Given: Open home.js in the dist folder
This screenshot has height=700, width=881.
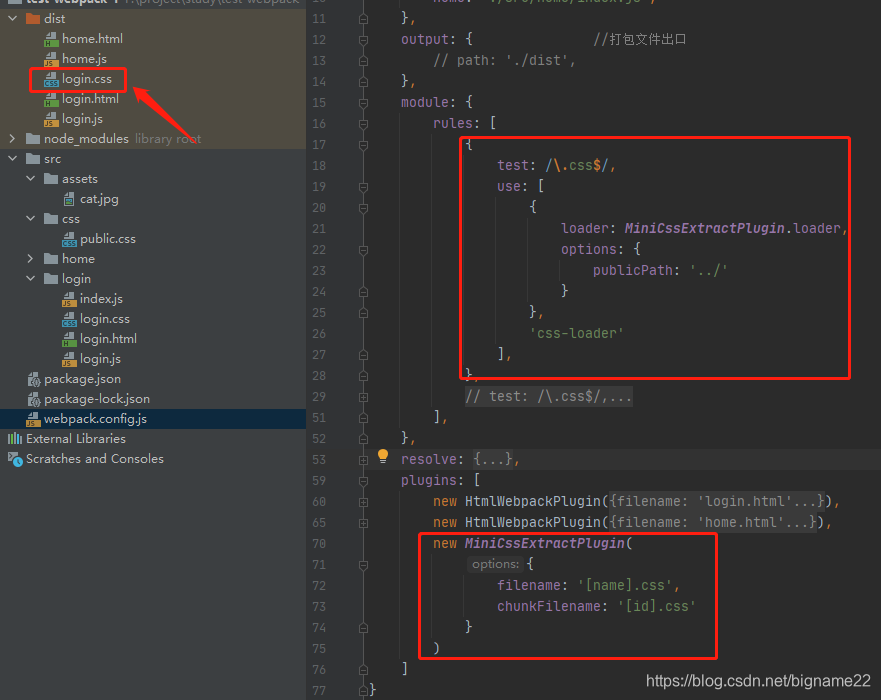Looking at the screenshot, I should coord(84,59).
